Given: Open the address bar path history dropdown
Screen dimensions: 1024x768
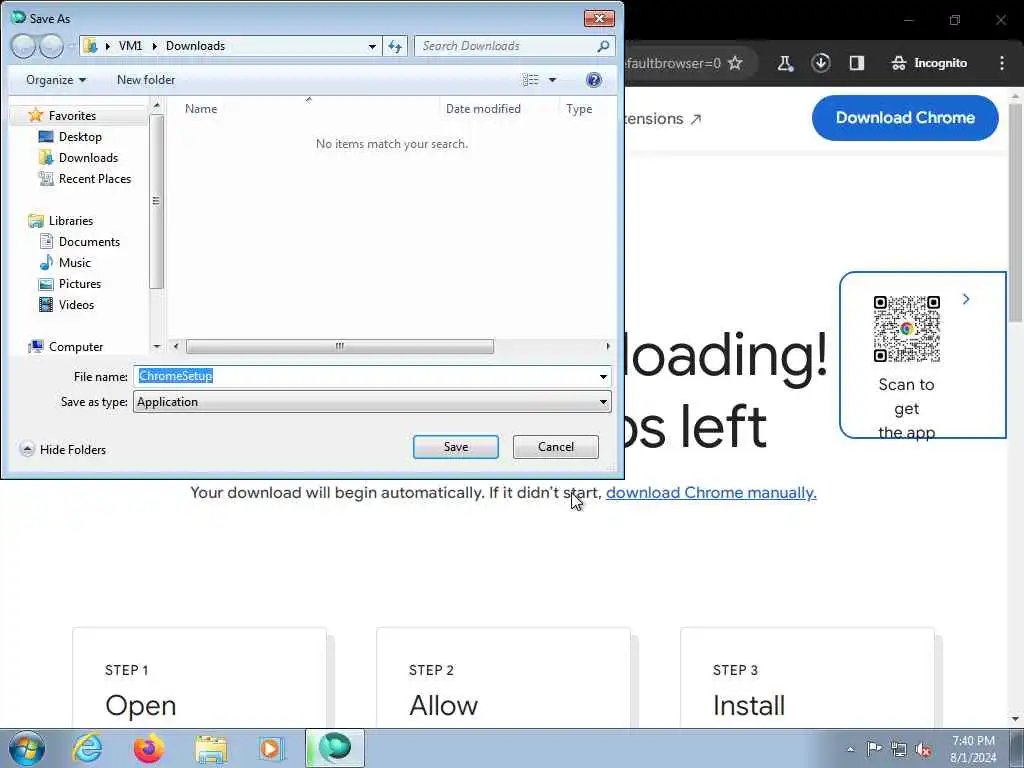Looking at the screenshot, I should point(372,46).
